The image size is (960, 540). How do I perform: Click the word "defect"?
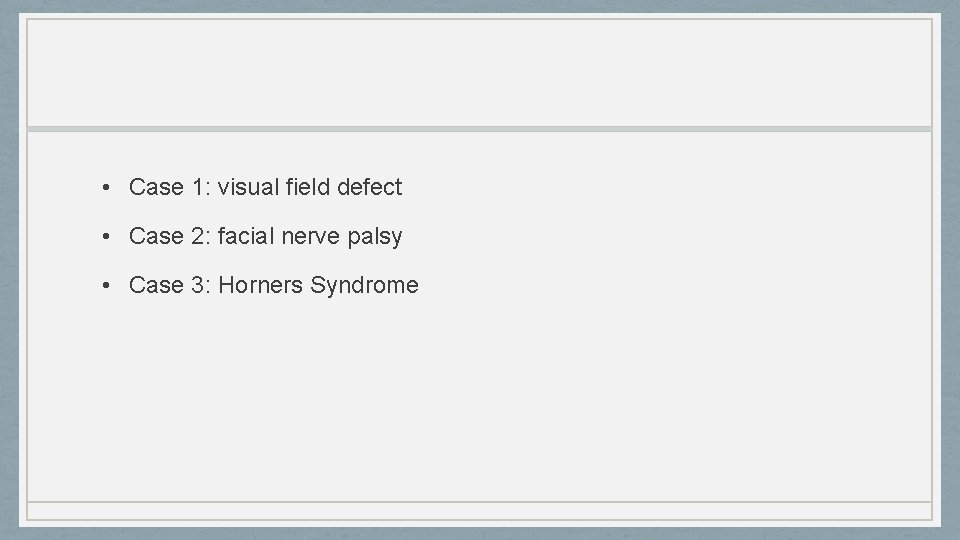tap(369, 187)
